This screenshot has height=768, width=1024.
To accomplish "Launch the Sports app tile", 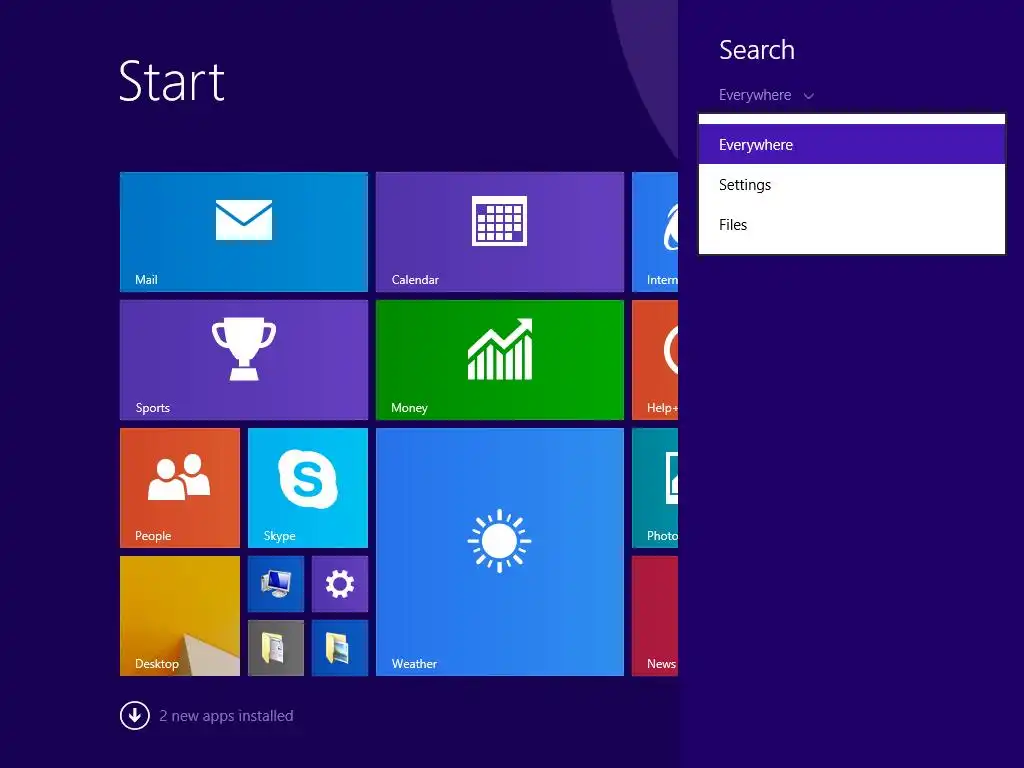I will pos(244,360).
